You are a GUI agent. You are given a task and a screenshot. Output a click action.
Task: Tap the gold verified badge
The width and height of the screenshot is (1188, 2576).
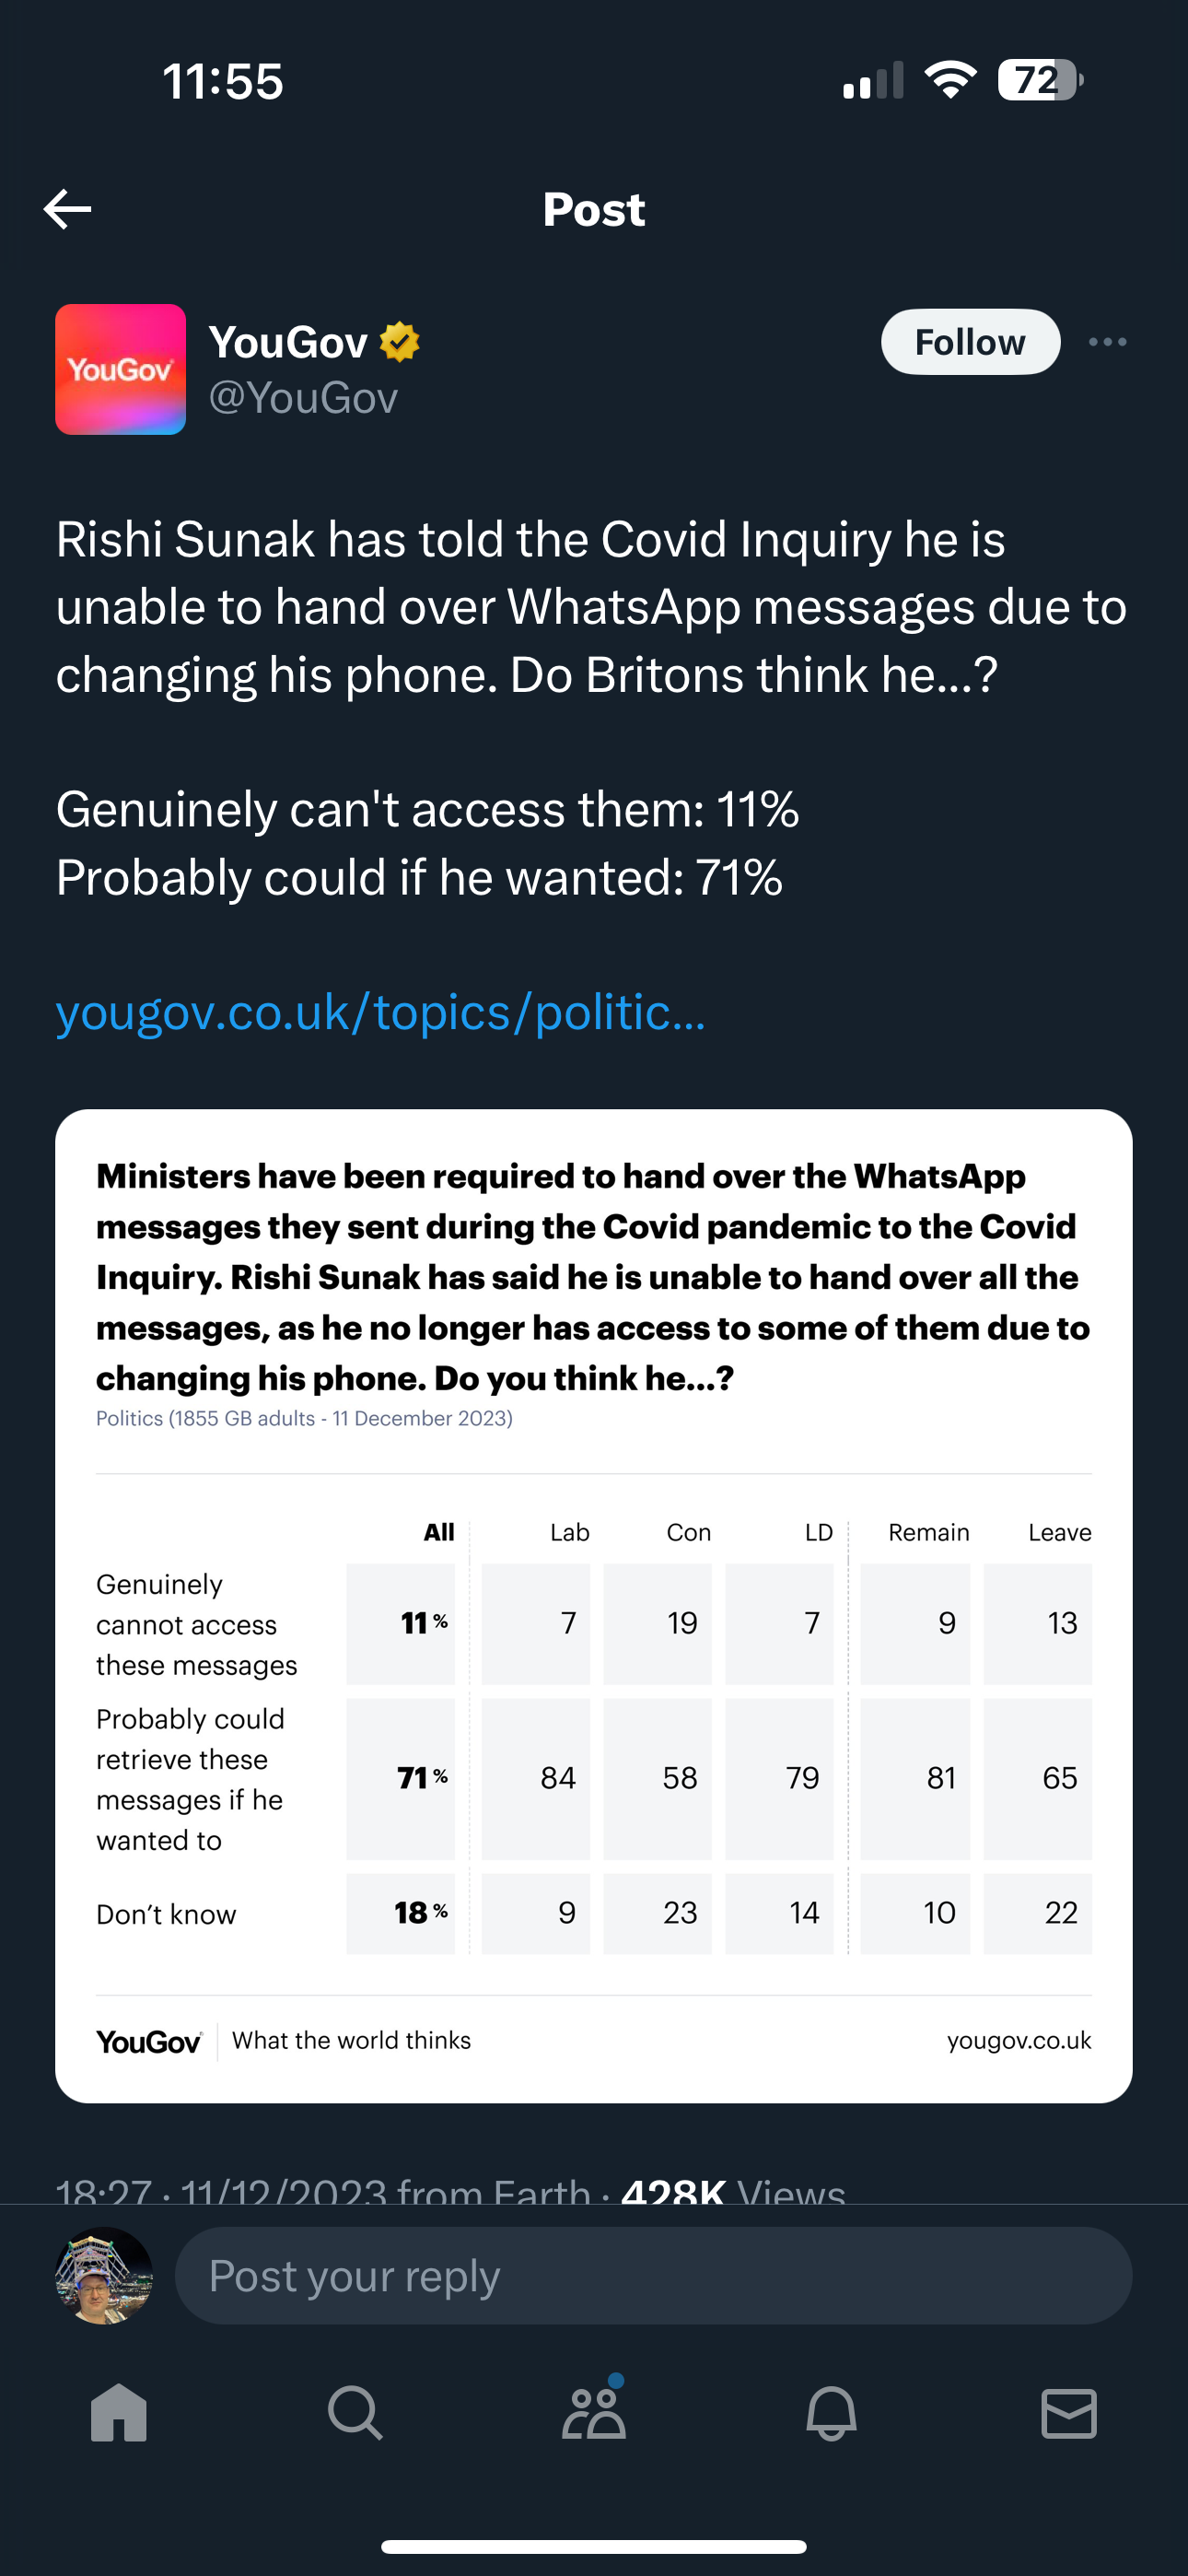coord(400,342)
